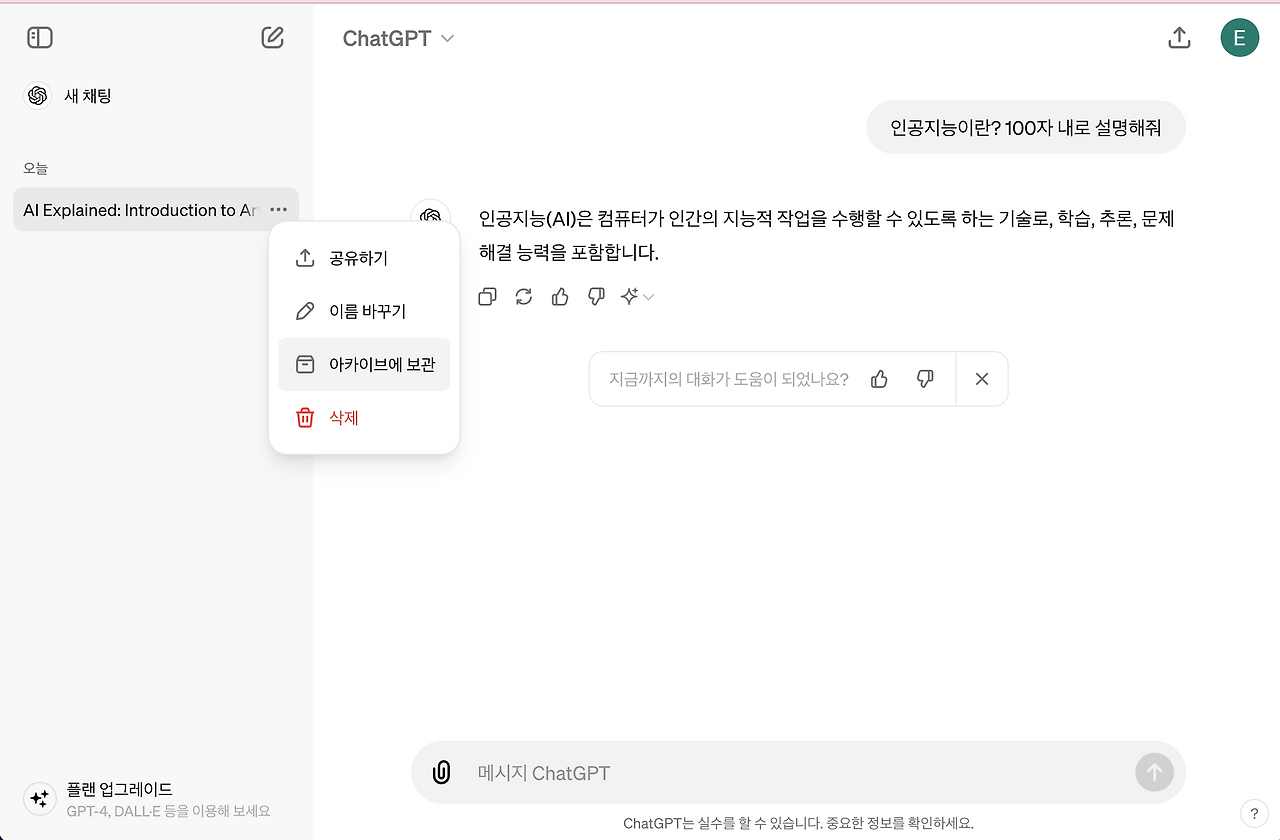Click the ChatGPT logo beside 새 채팅
Viewport: 1280px width, 840px height.
[x=38, y=96]
